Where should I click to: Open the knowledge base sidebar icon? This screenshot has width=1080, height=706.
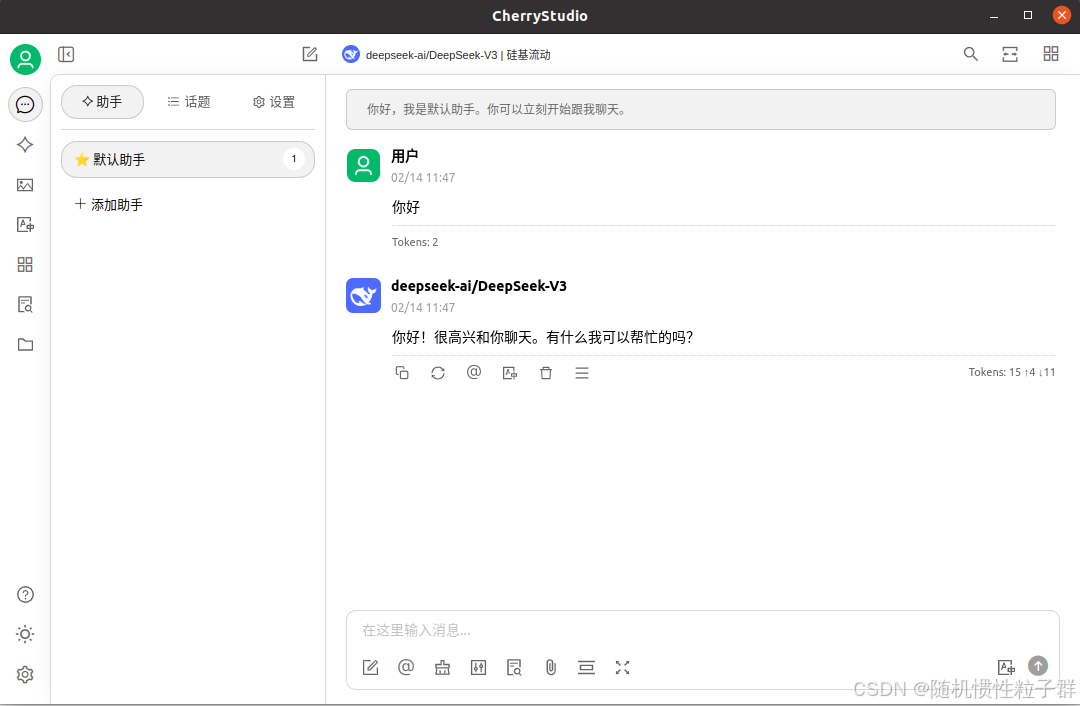(25, 304)
